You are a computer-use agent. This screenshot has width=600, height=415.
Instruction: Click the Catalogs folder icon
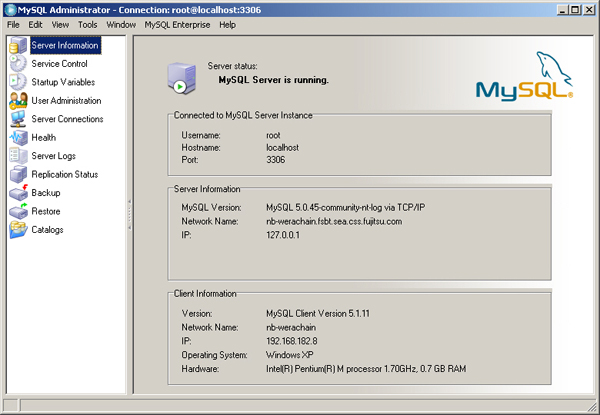click(18, 229)
